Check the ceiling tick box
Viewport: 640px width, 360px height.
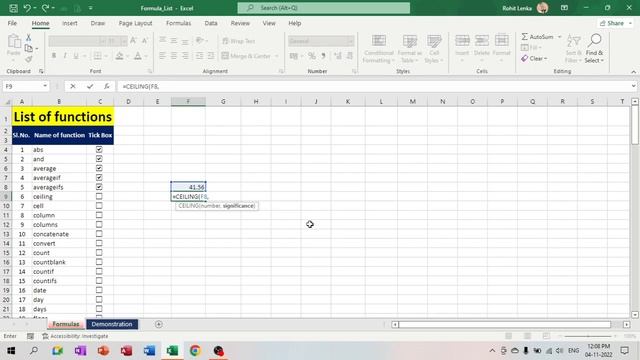[99, 196]
